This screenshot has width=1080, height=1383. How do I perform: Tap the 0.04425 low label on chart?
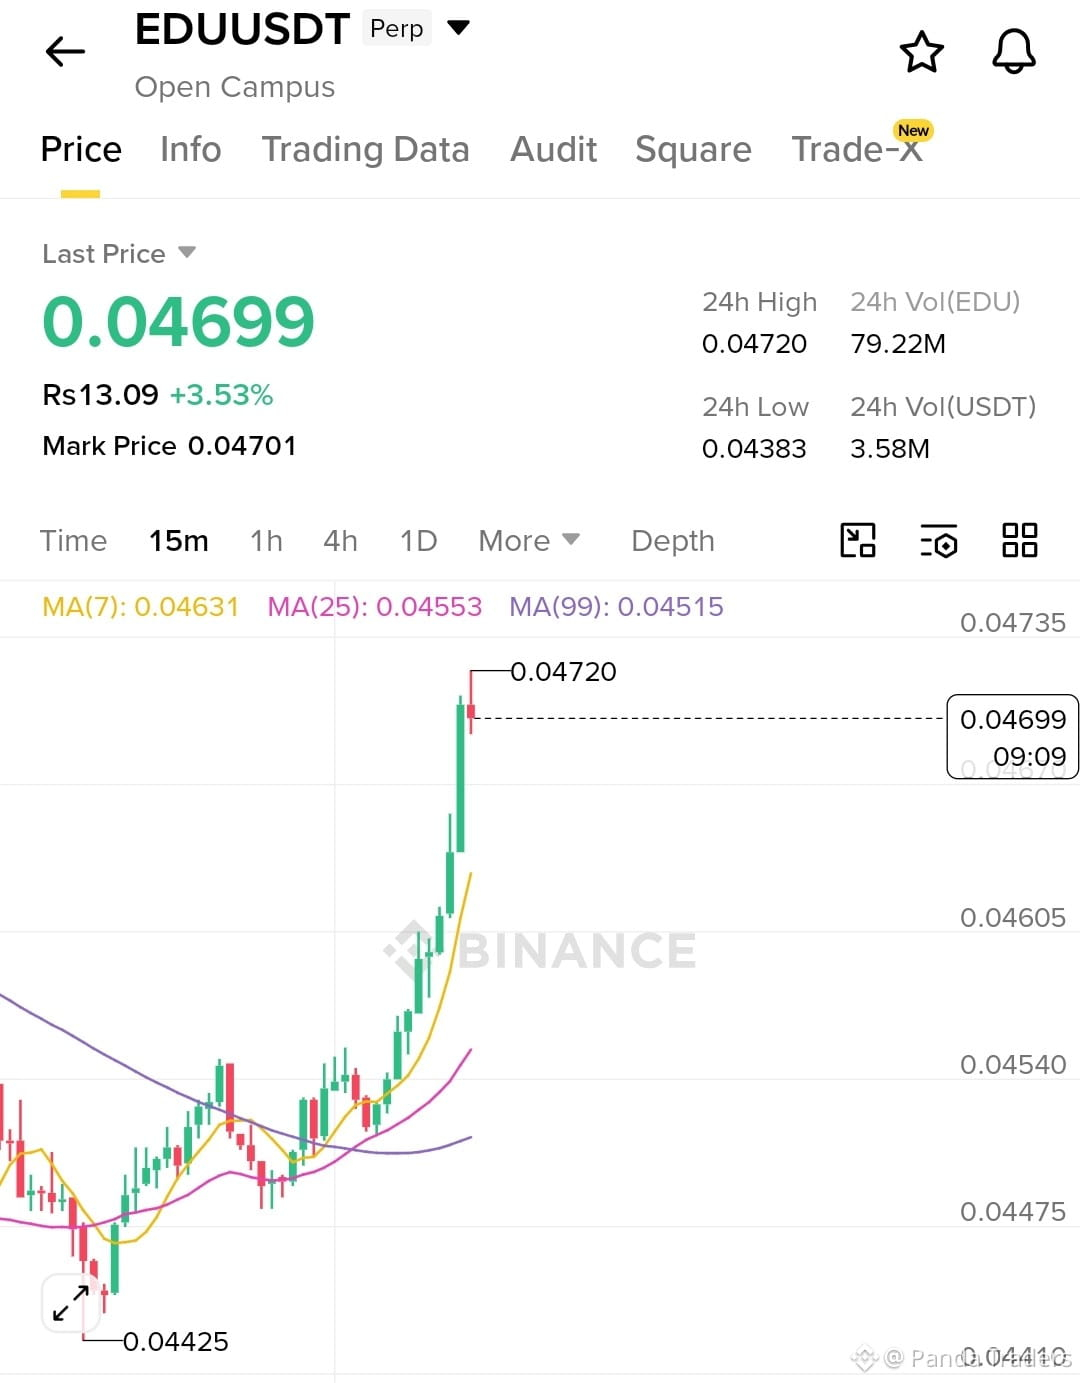(175, 1341)
